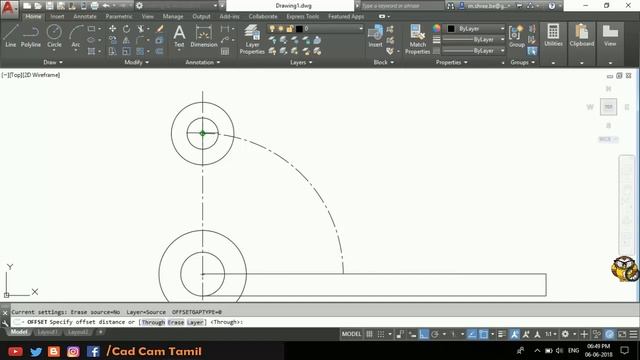Click the Save icon in quick access toolbar

coord(49,6)
